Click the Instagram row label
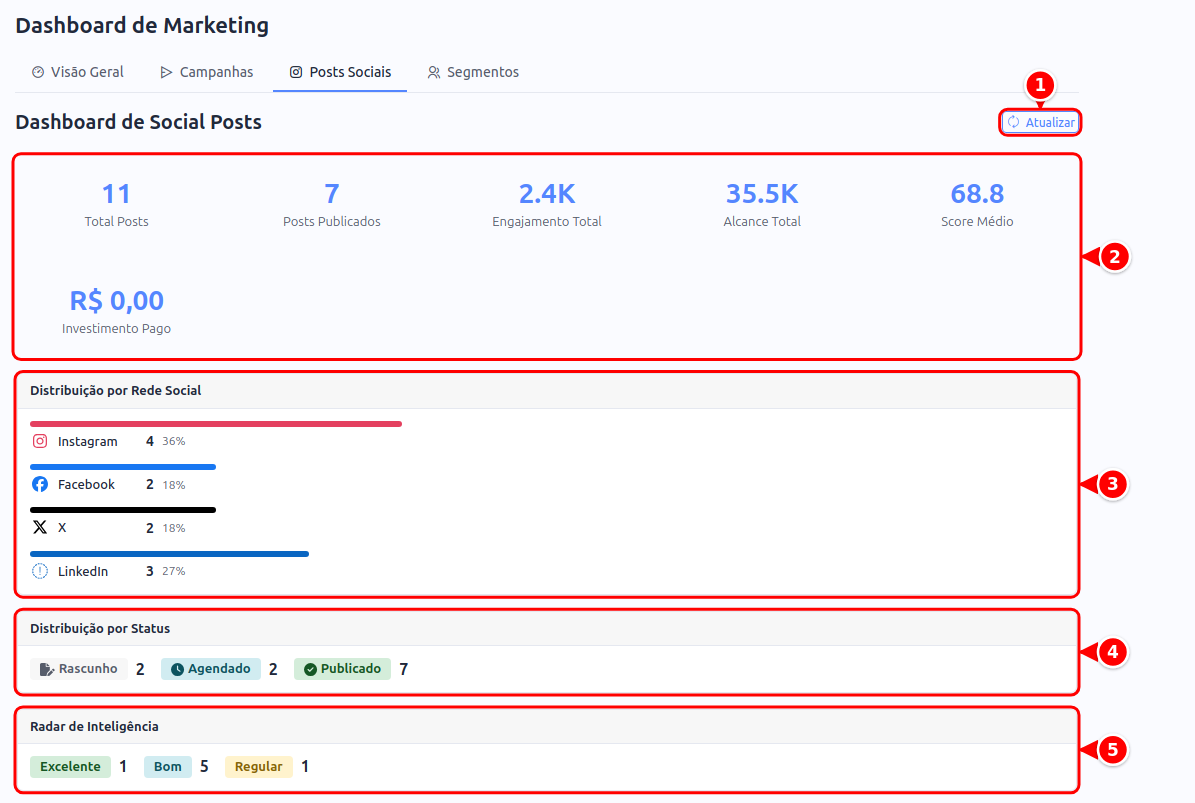This screenshot has width=1195, height=803. 88,442
